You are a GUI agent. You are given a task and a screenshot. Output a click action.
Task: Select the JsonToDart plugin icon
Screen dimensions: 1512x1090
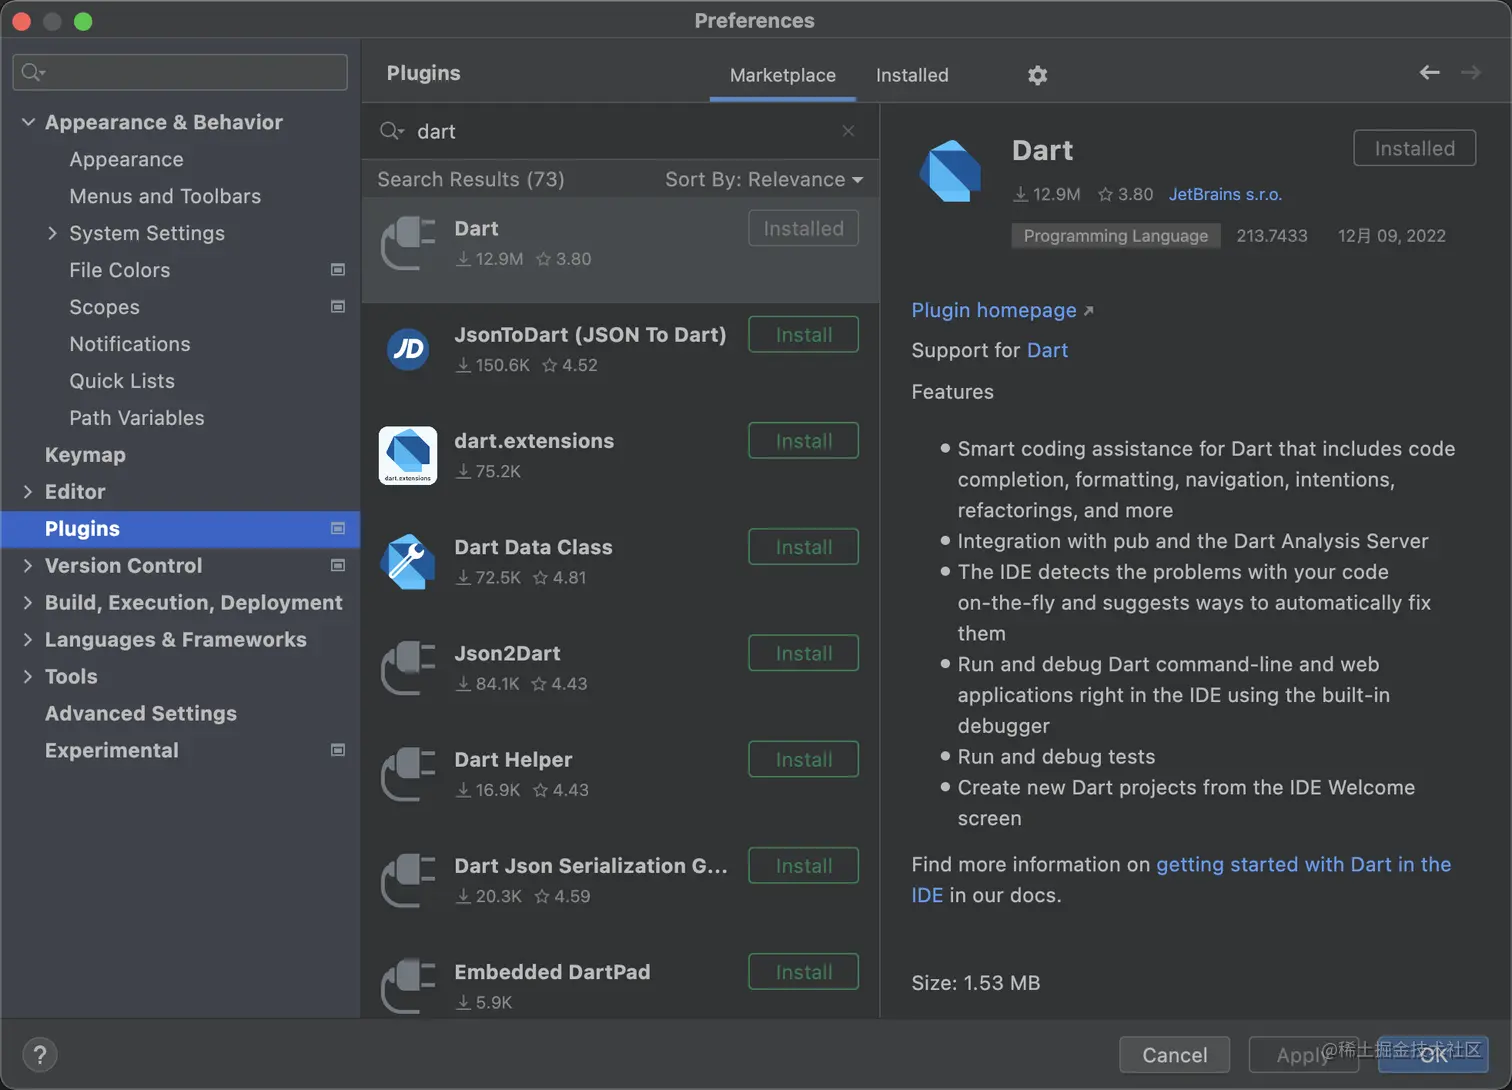[408, 349]
